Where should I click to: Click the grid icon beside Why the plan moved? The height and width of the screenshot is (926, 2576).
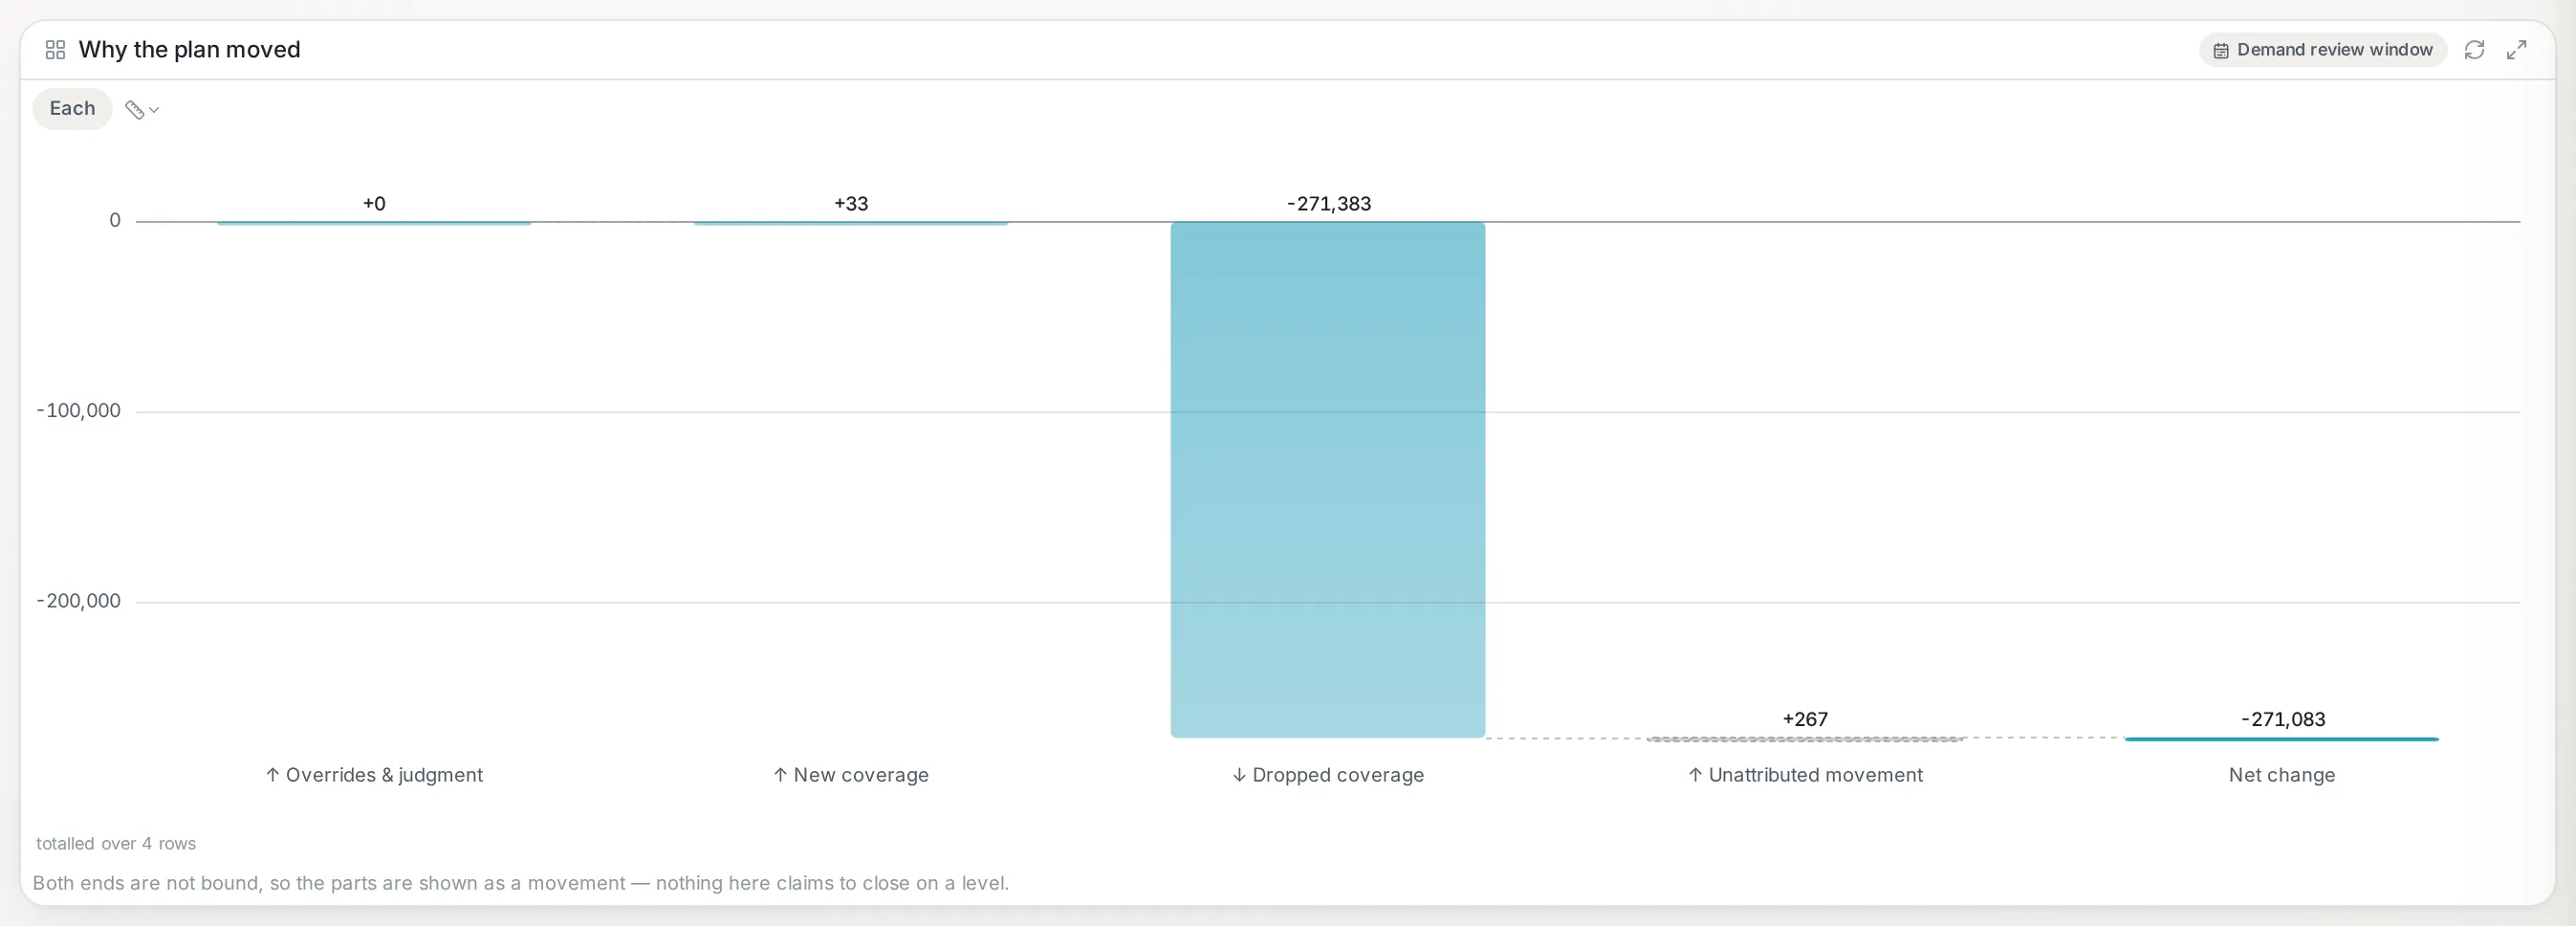[x=55, y=50]
